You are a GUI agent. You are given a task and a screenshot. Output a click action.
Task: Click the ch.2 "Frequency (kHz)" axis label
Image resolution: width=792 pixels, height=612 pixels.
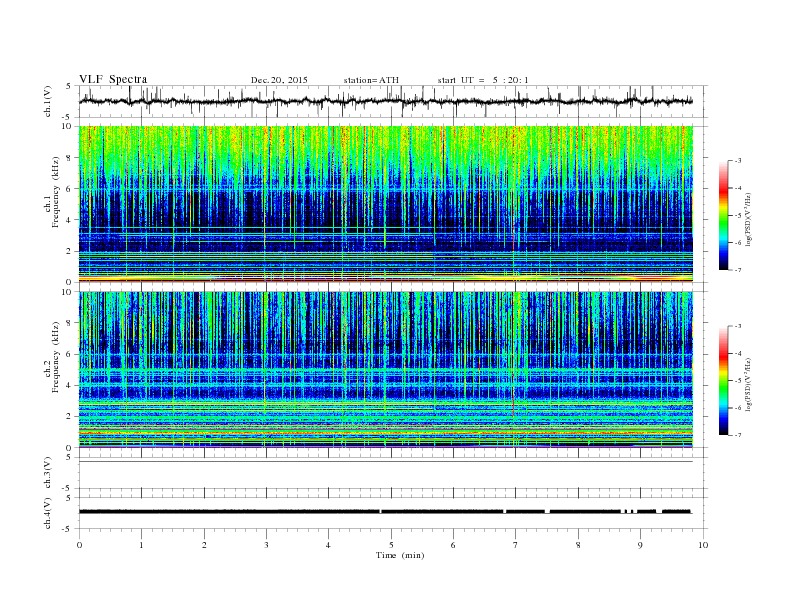55,356
